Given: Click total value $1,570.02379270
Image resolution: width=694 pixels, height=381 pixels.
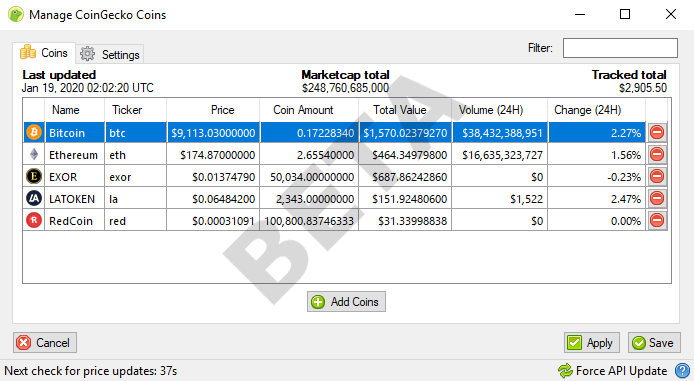Looking at the screenshot, I should [405, 133].
